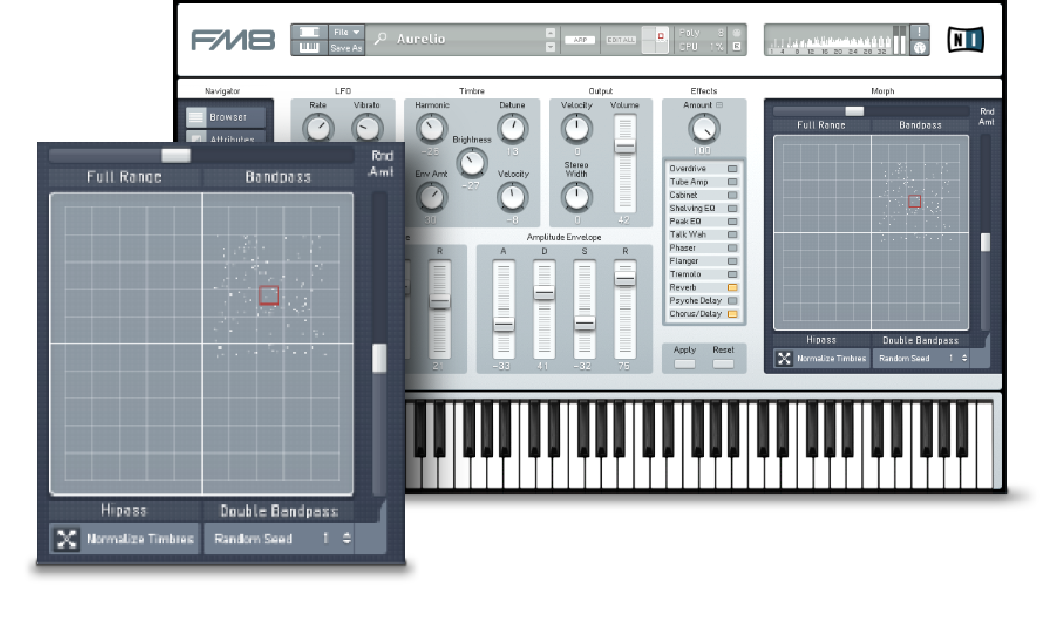Click red morph cursor square in enlarged panel
This screenshot has height=640, width=1040.
[269, 295]
